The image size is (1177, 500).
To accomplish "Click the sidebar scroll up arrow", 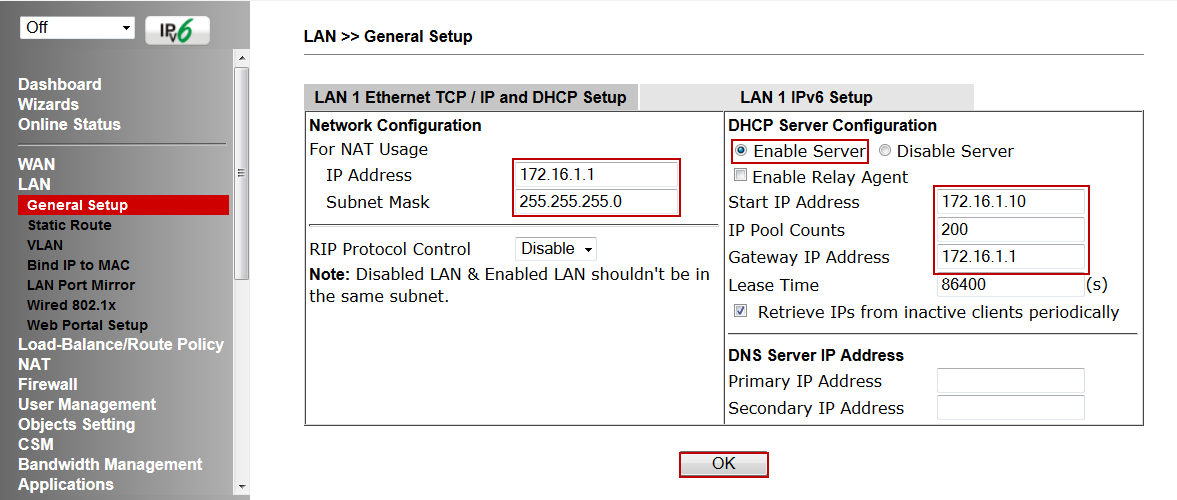I will click(x=242, y=59).
